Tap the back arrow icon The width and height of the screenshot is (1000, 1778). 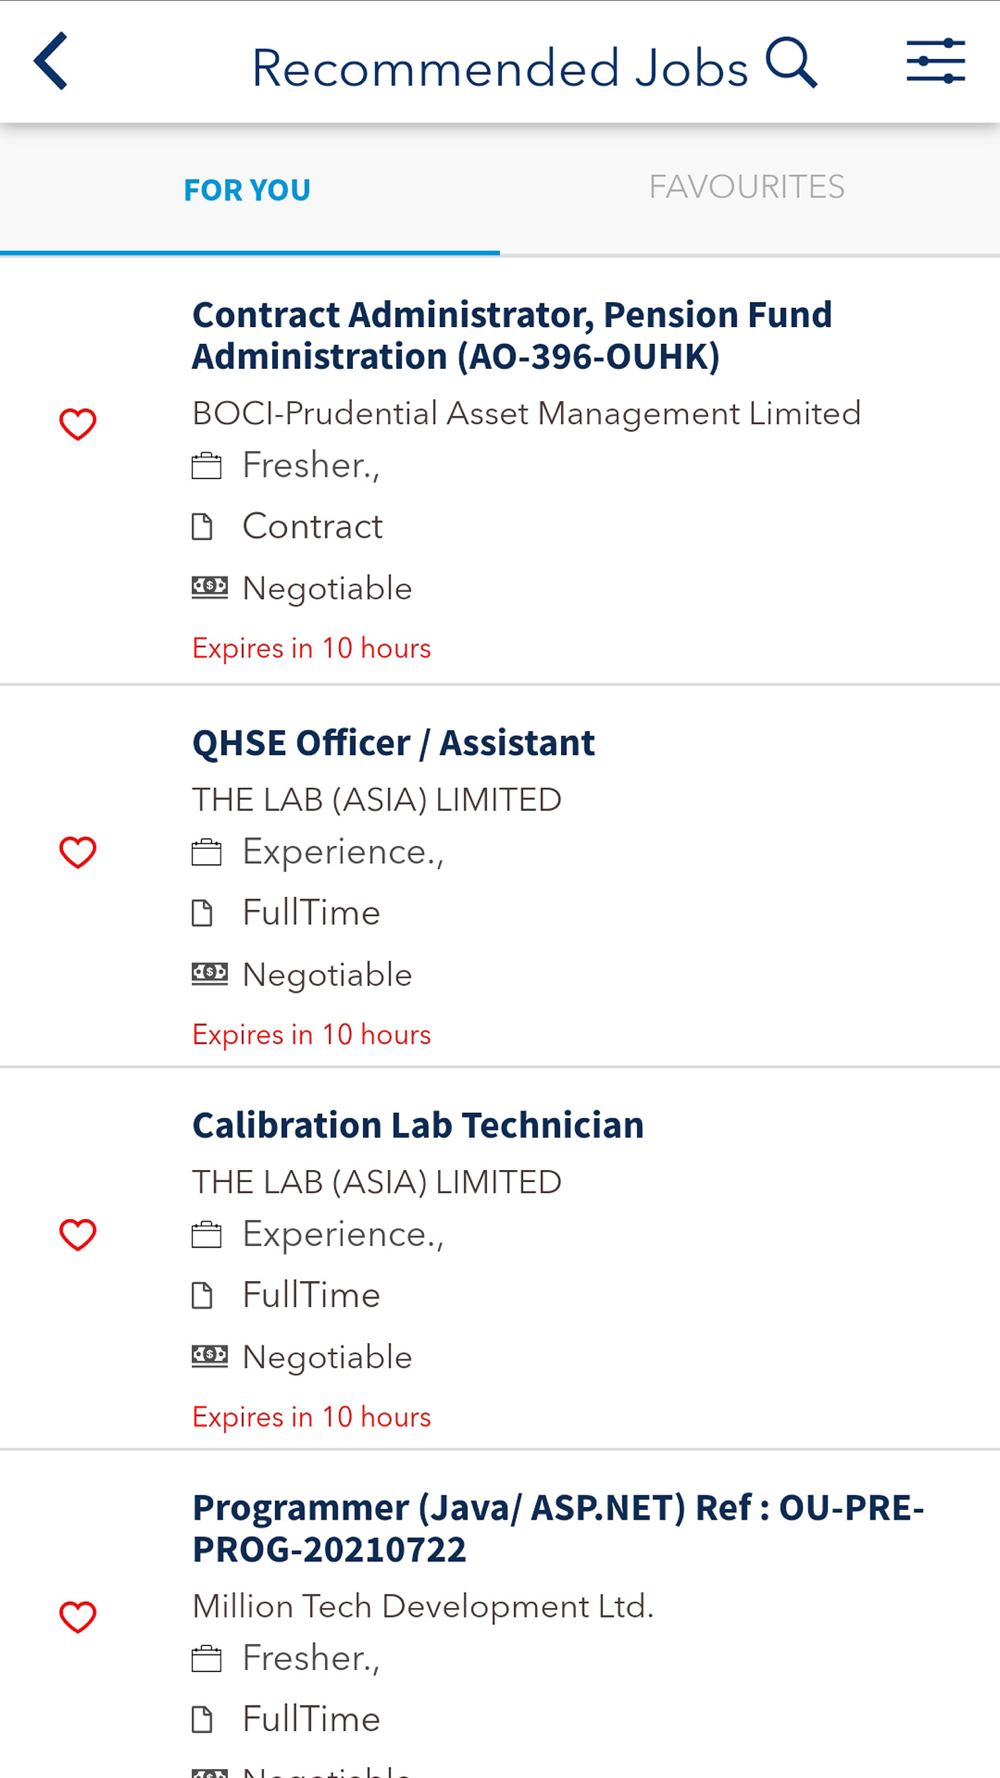point(51,61)
